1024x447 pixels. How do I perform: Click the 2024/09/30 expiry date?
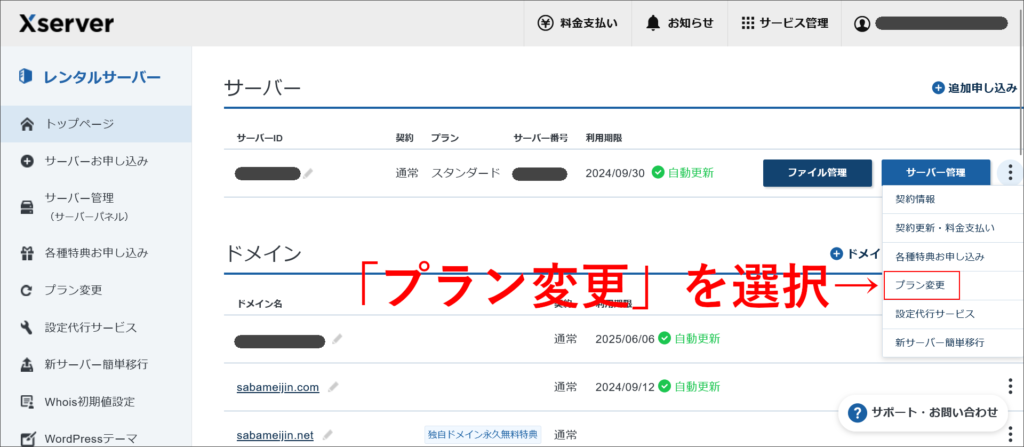[x=615, y=173]
